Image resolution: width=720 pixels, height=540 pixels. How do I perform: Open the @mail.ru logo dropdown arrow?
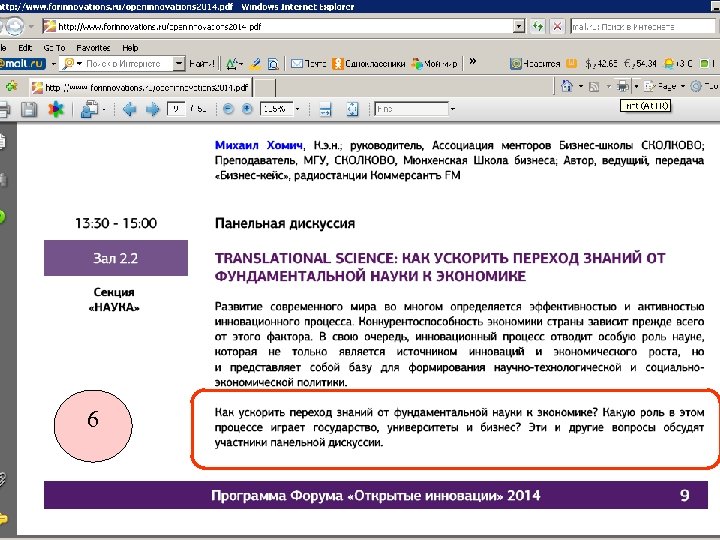[53, 64]
